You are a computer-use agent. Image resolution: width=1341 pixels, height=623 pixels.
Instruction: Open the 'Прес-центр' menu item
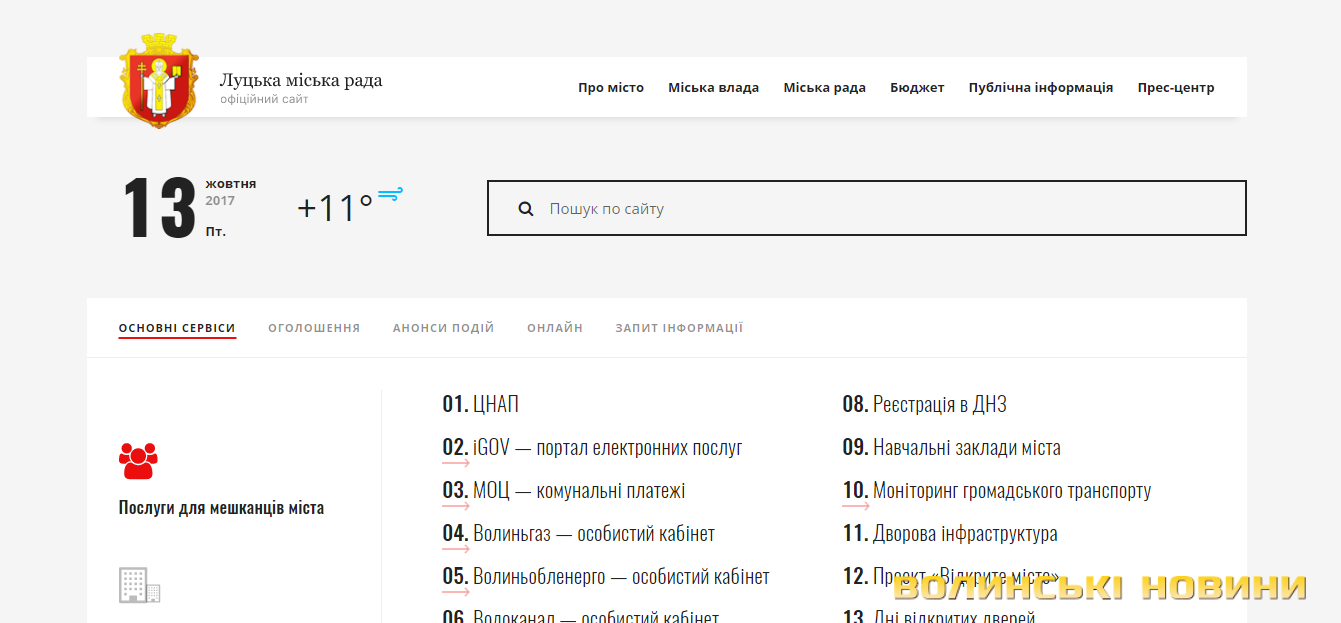coord(1175,88)
